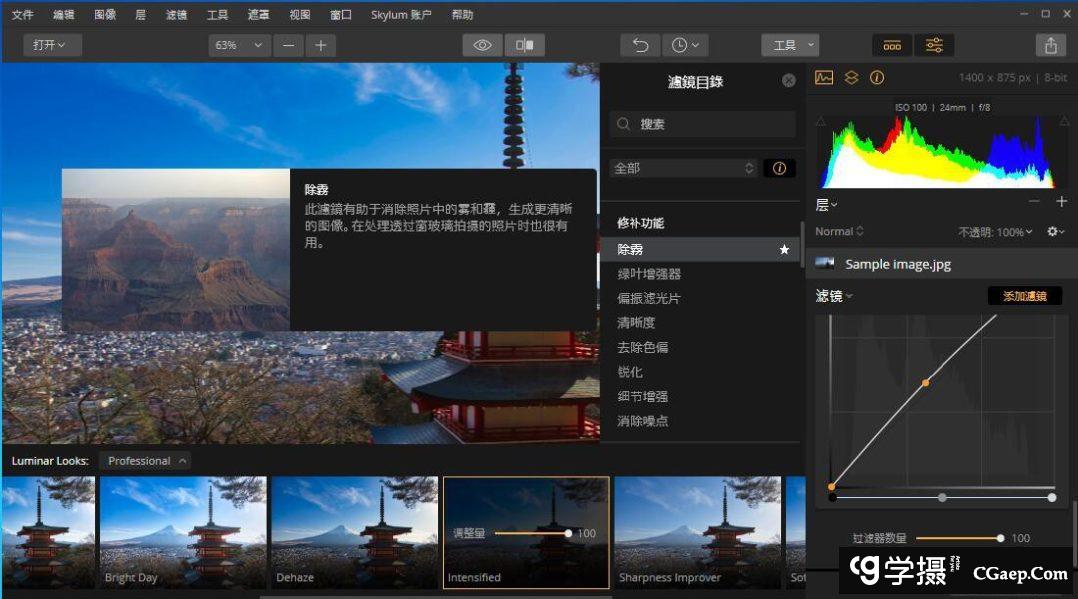Open the 63% zoom level dropdown
The image size is (1078, 599).
point(239,45)
